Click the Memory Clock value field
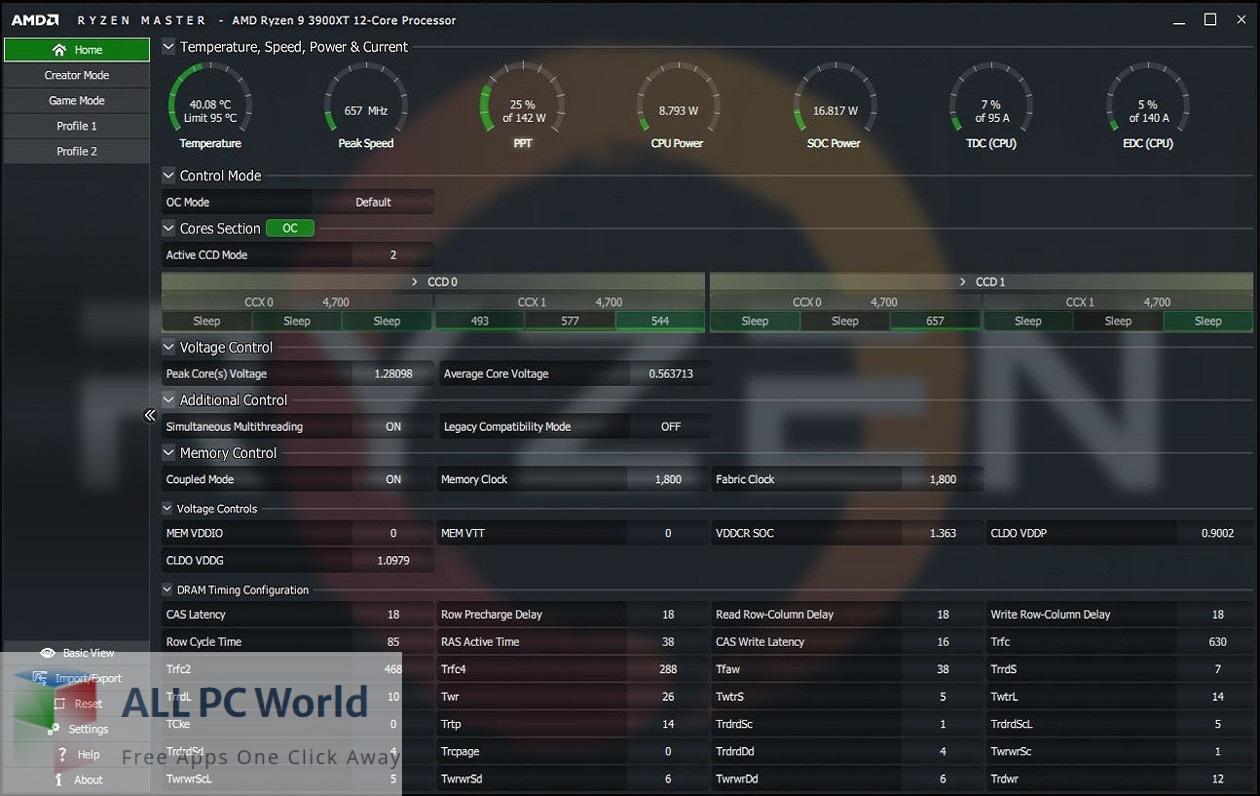Image resolution: width=1260 pixels, height=796 pixels. tap(668, 480)
